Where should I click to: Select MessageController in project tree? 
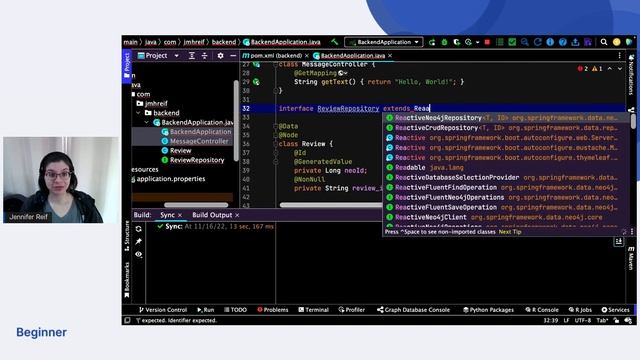tap(195, 141)
